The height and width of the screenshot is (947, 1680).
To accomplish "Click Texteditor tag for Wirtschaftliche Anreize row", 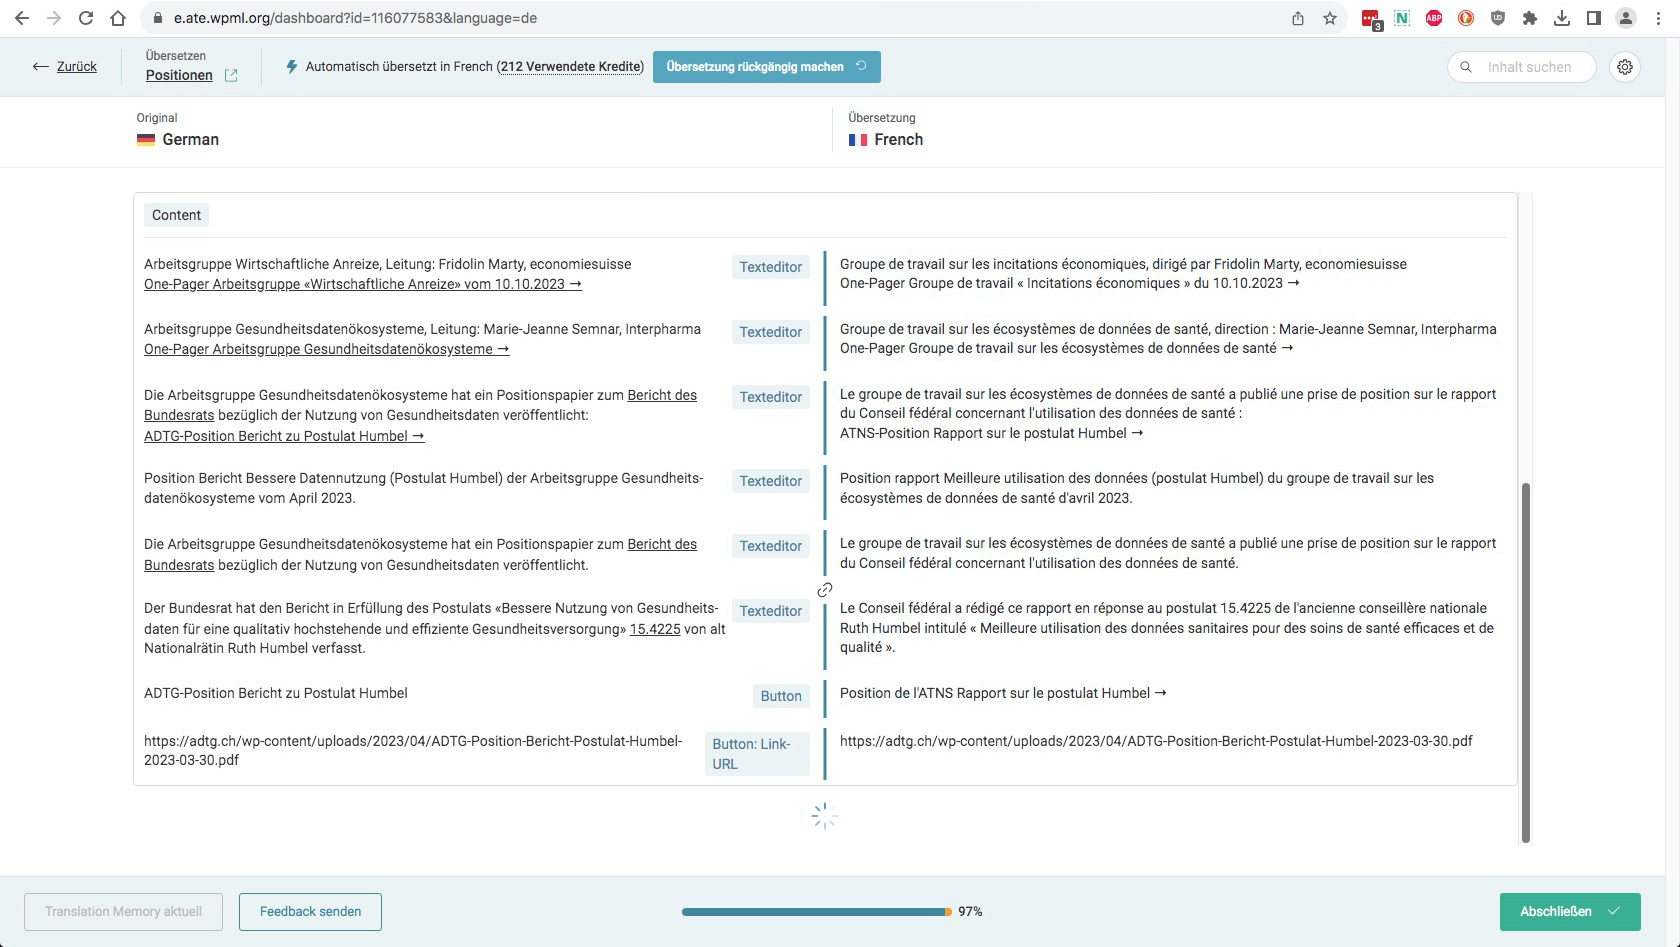I will (771, 267).
